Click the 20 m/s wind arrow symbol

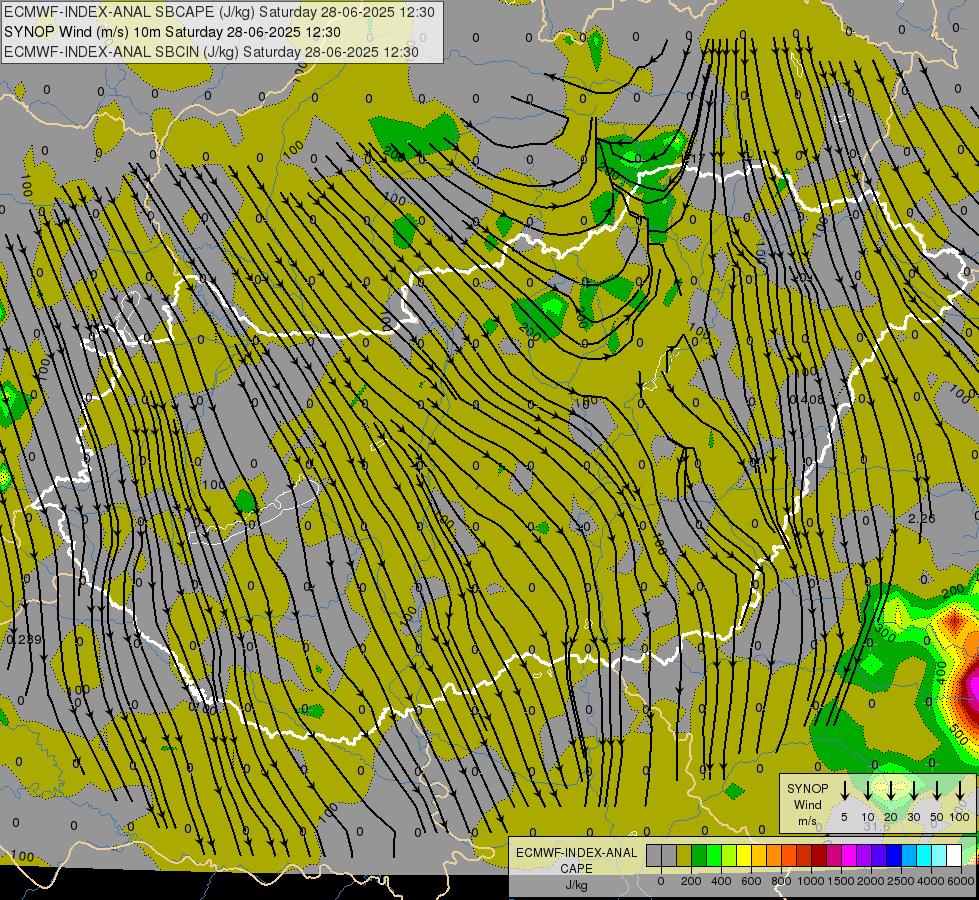click(891, 790)
